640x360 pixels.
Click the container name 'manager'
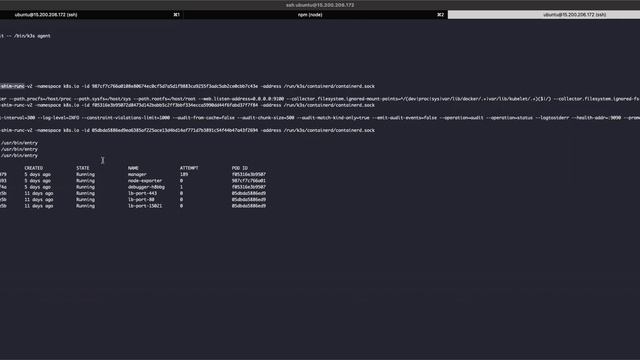pyautogui.click(x=137, y=174)
